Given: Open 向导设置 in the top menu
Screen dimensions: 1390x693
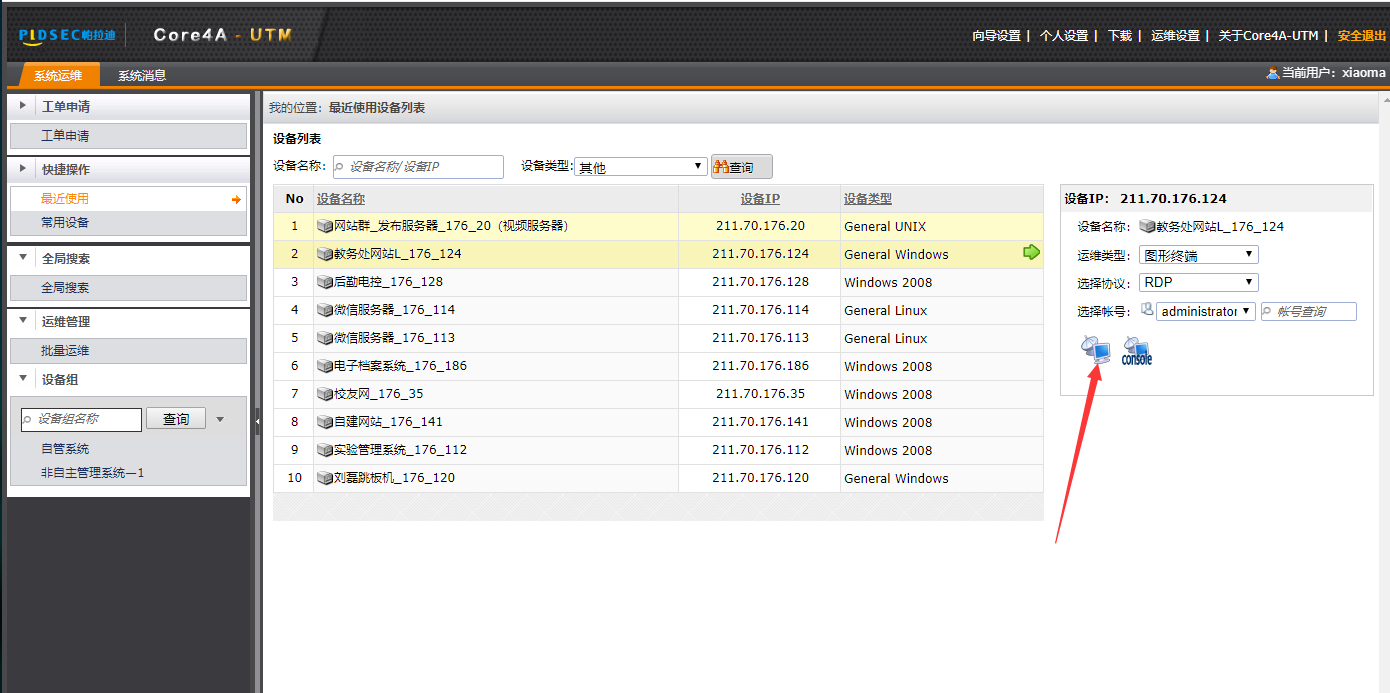Looking at the screenshot, I should [x=996, y=35].
